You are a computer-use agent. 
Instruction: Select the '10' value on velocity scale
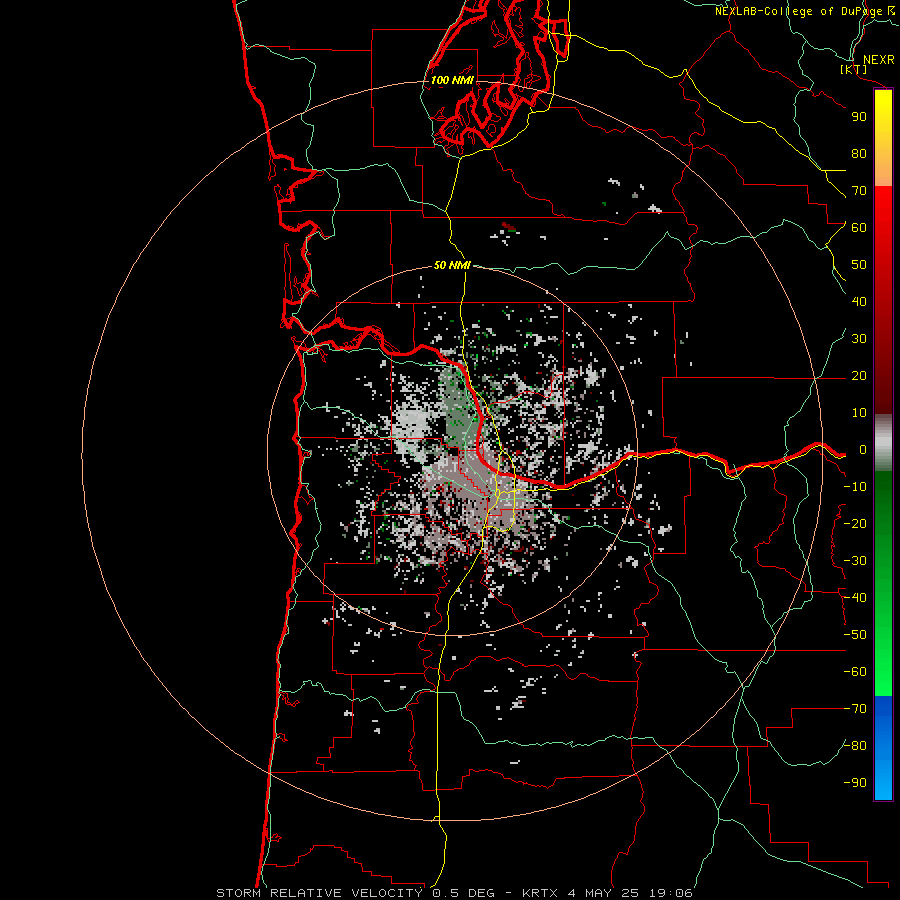coord(859,413)
